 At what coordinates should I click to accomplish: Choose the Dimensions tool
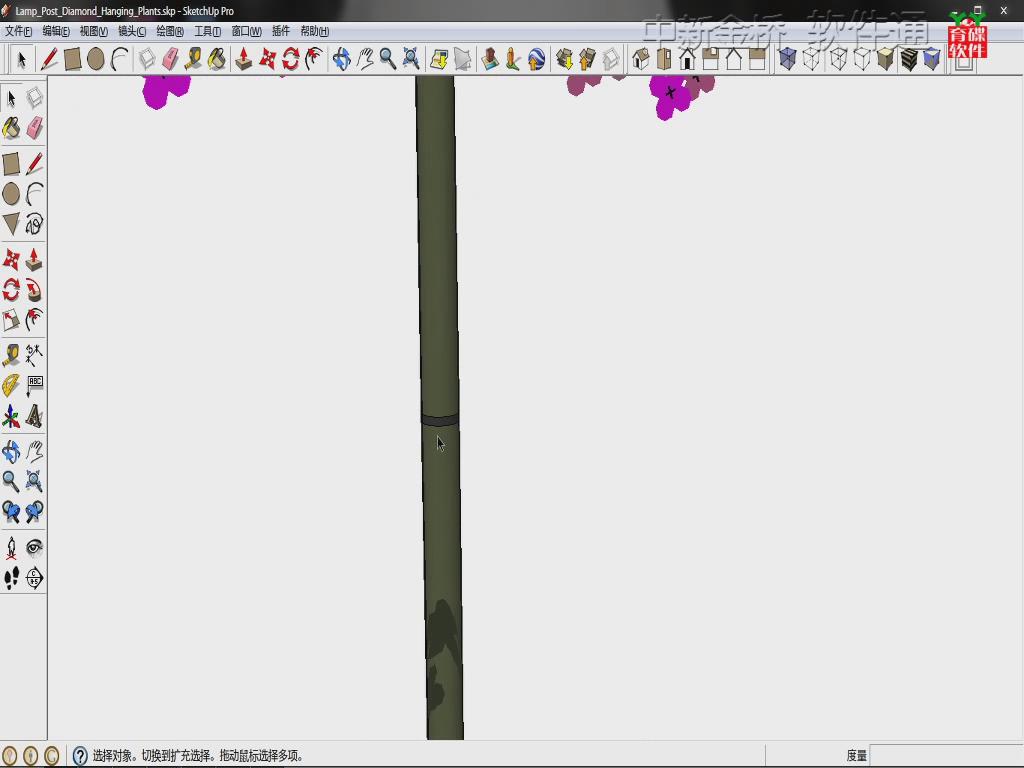pyautogui.click(x=34, y=355)
